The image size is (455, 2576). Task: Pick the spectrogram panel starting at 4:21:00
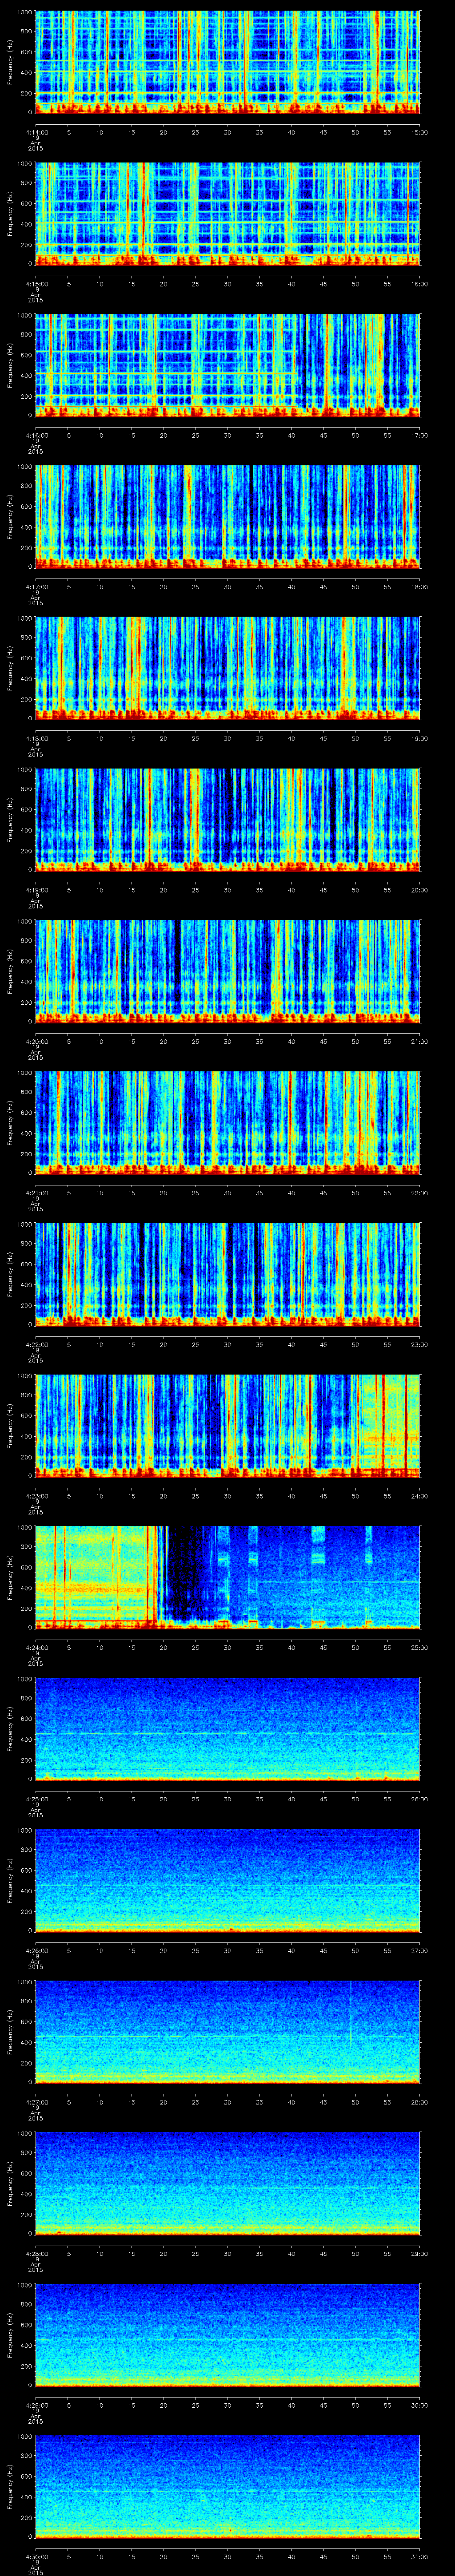click(227, 1122)
